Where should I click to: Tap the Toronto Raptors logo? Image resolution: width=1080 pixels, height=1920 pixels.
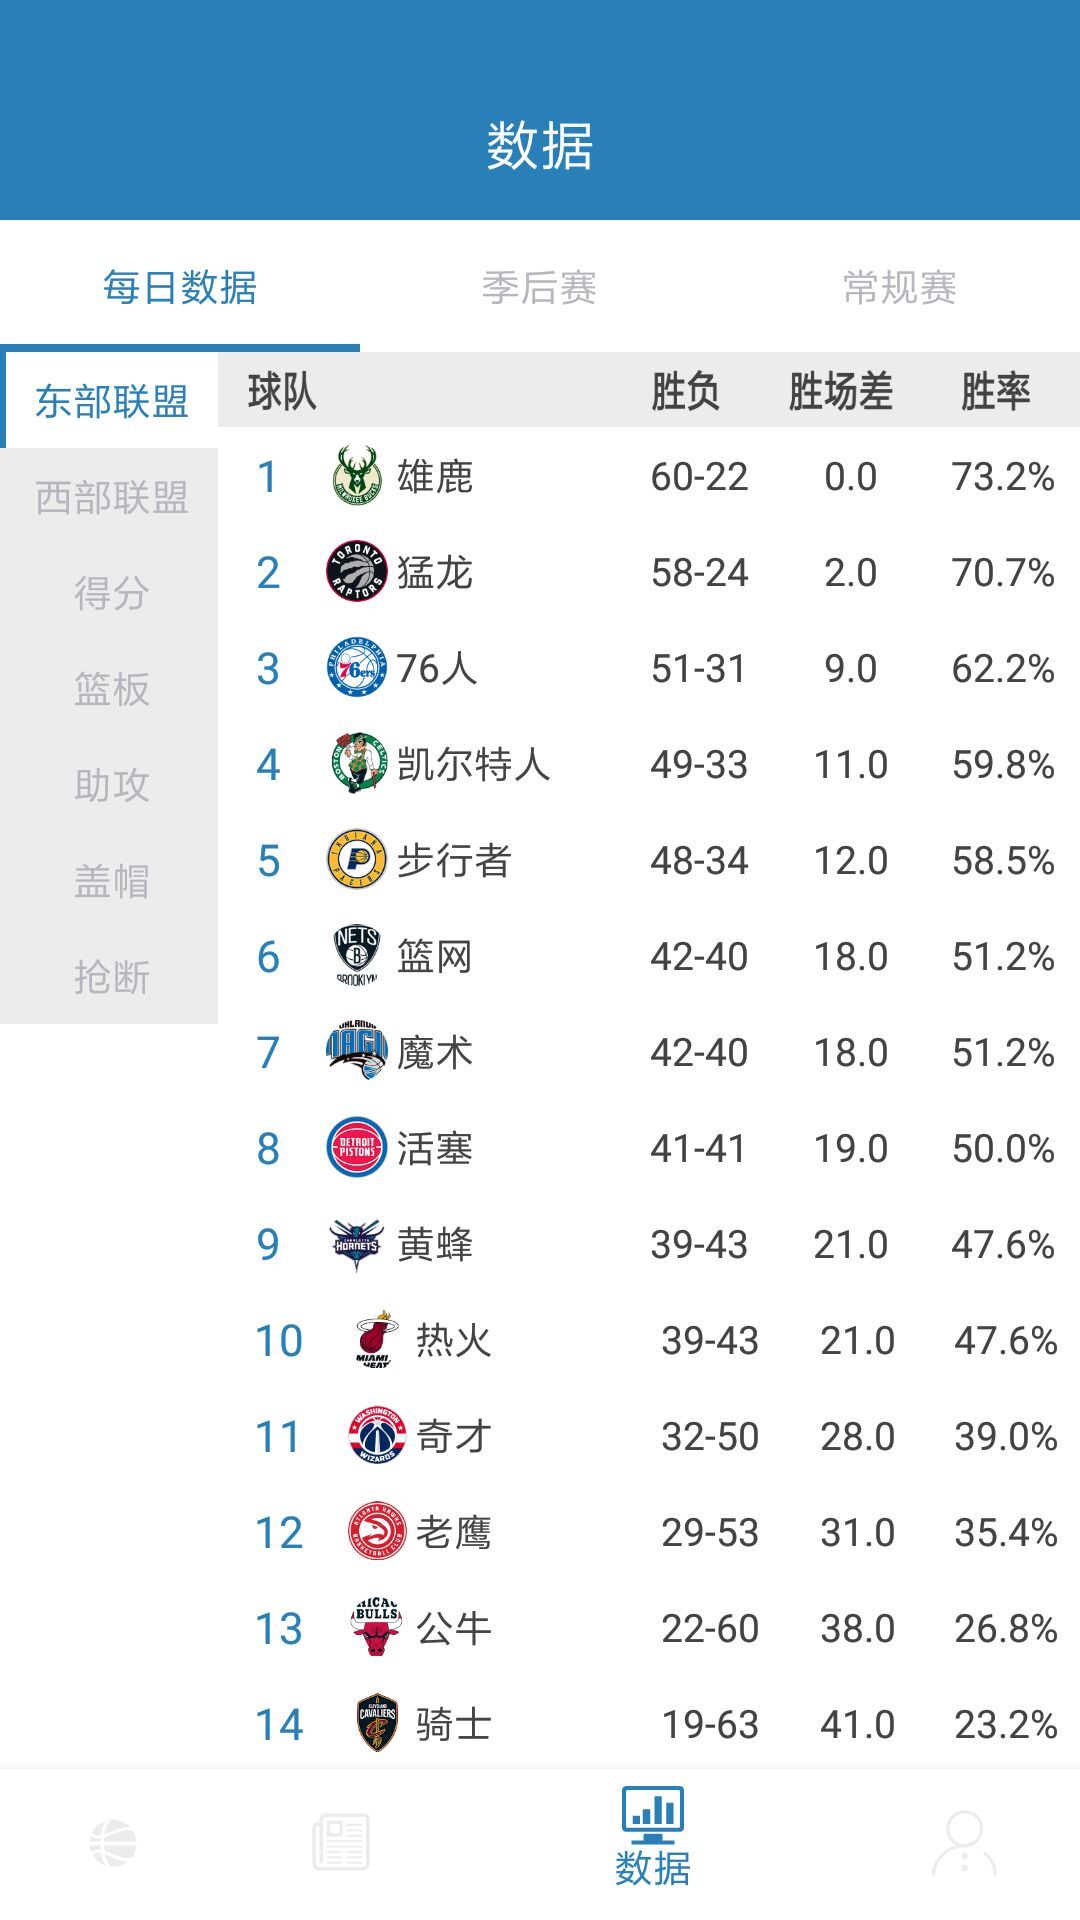pyautogui.click(x=357, y=572)
